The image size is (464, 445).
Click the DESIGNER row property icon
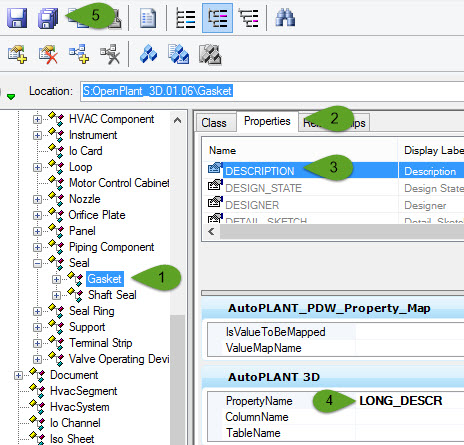click(215, 202)
